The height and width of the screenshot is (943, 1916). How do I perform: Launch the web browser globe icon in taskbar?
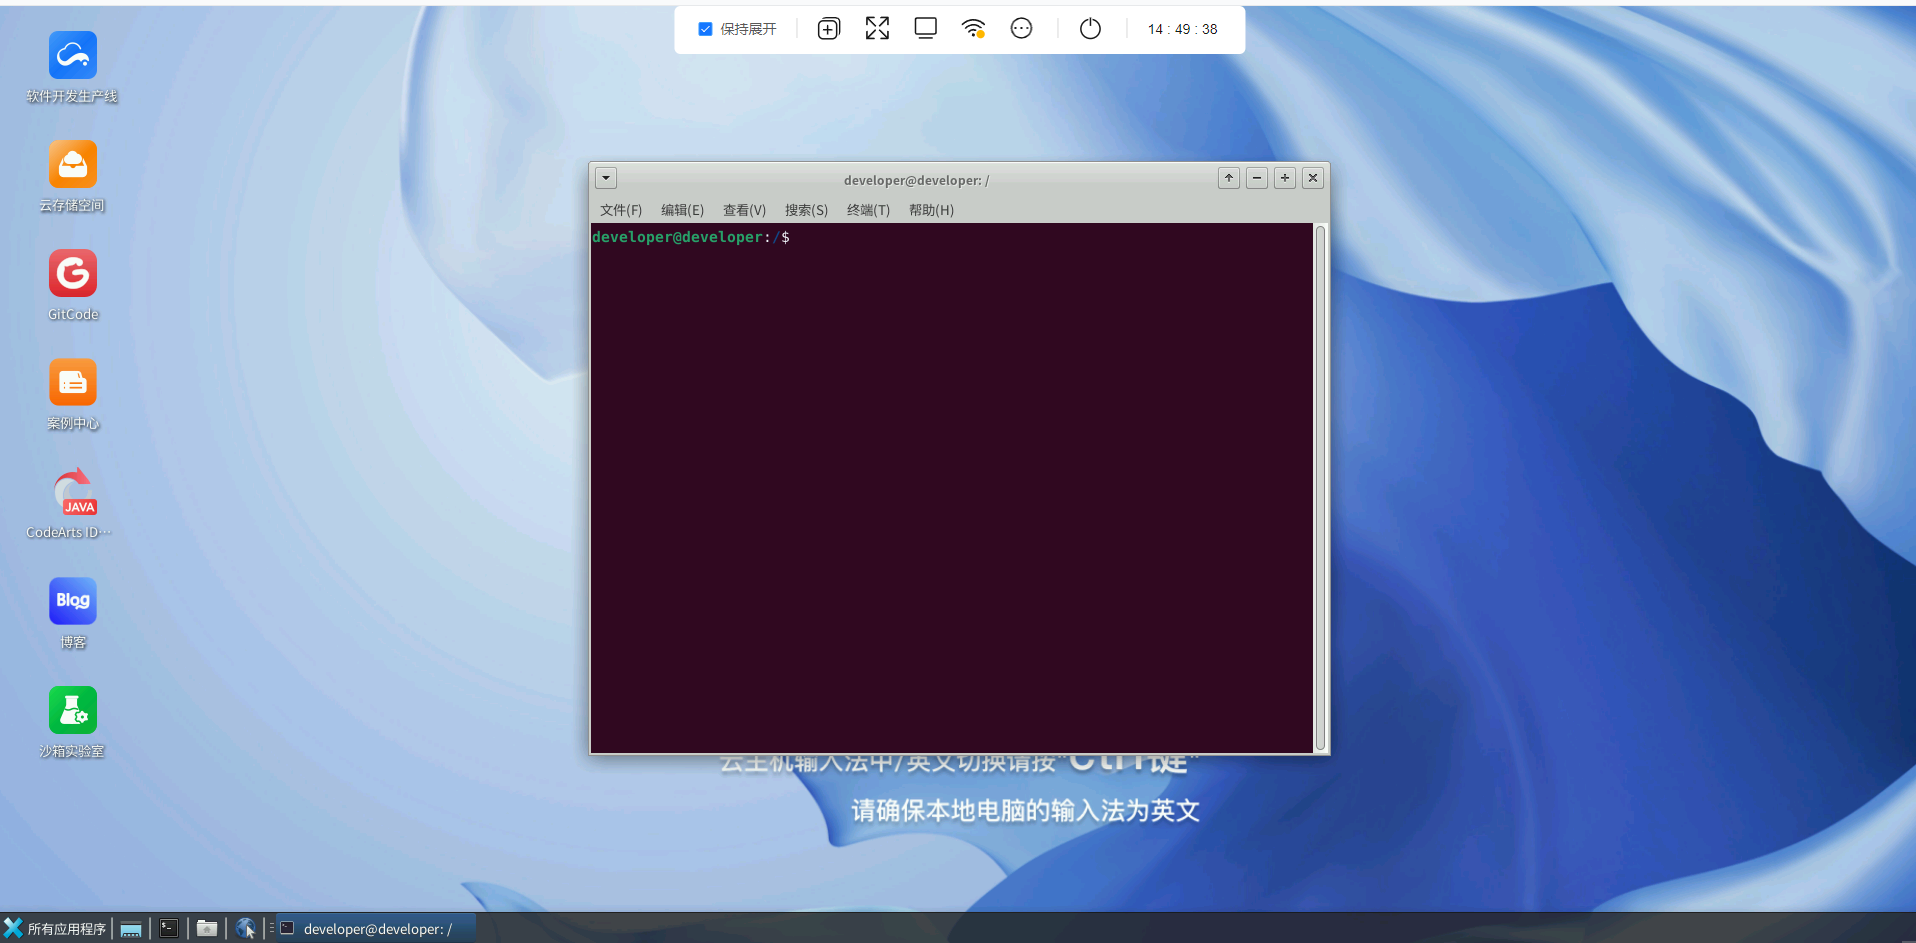pyautogui.click(x=245, y=929)
